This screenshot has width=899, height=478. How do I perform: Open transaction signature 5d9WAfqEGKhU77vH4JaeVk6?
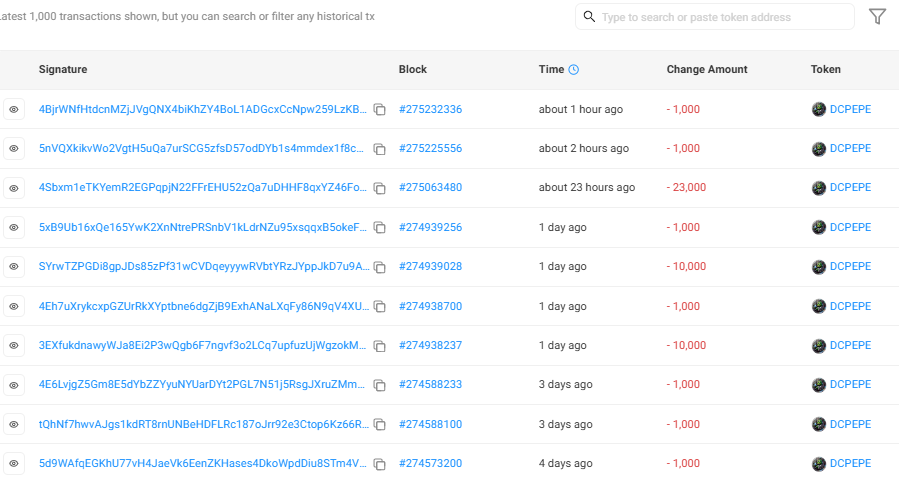pyautogui.click(x=202, y=463)
